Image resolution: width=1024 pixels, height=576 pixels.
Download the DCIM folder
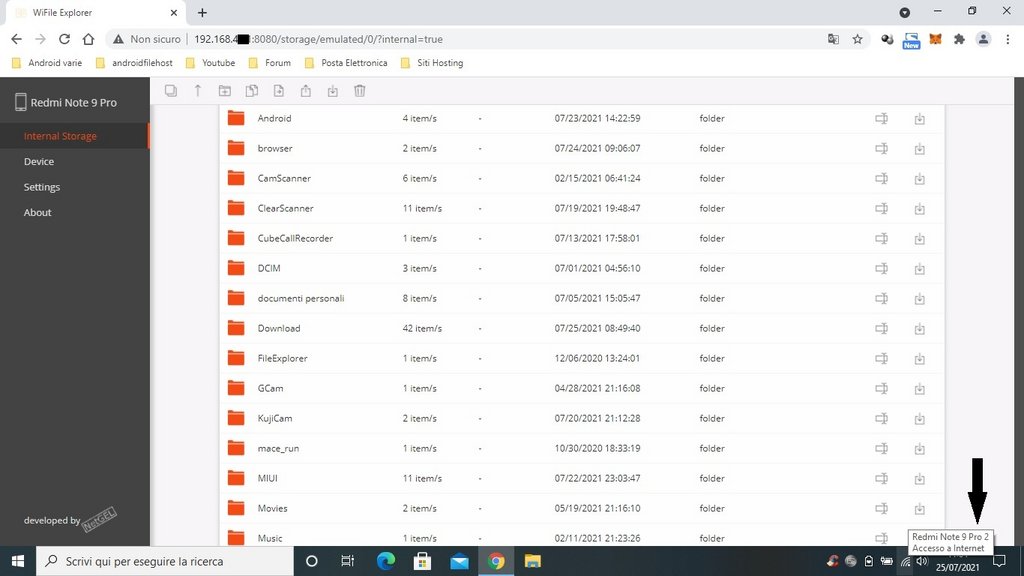tap(920, 269)
